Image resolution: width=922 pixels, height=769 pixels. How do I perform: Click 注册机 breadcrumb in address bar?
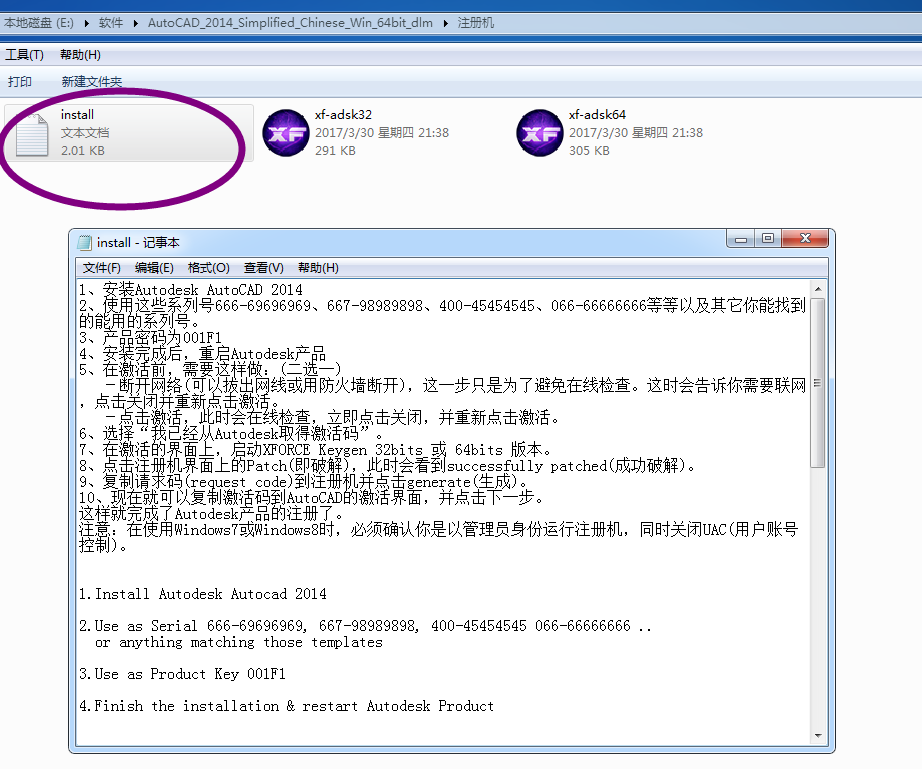tap(476, 23)
